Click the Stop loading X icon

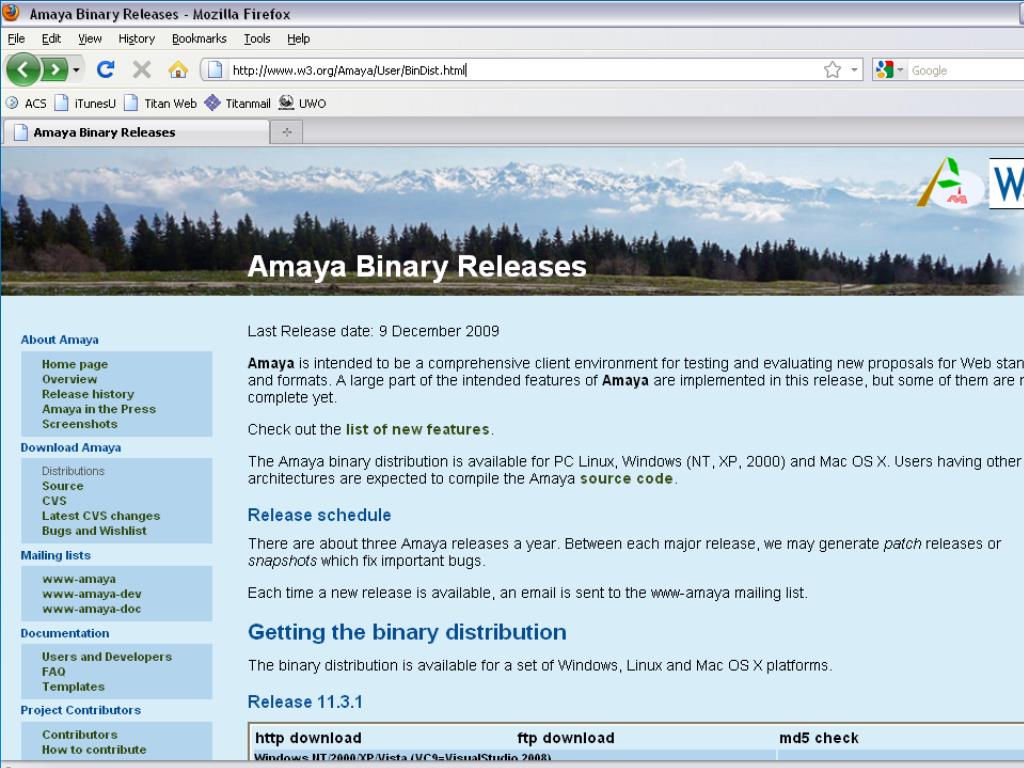click(x=142, y=69)
